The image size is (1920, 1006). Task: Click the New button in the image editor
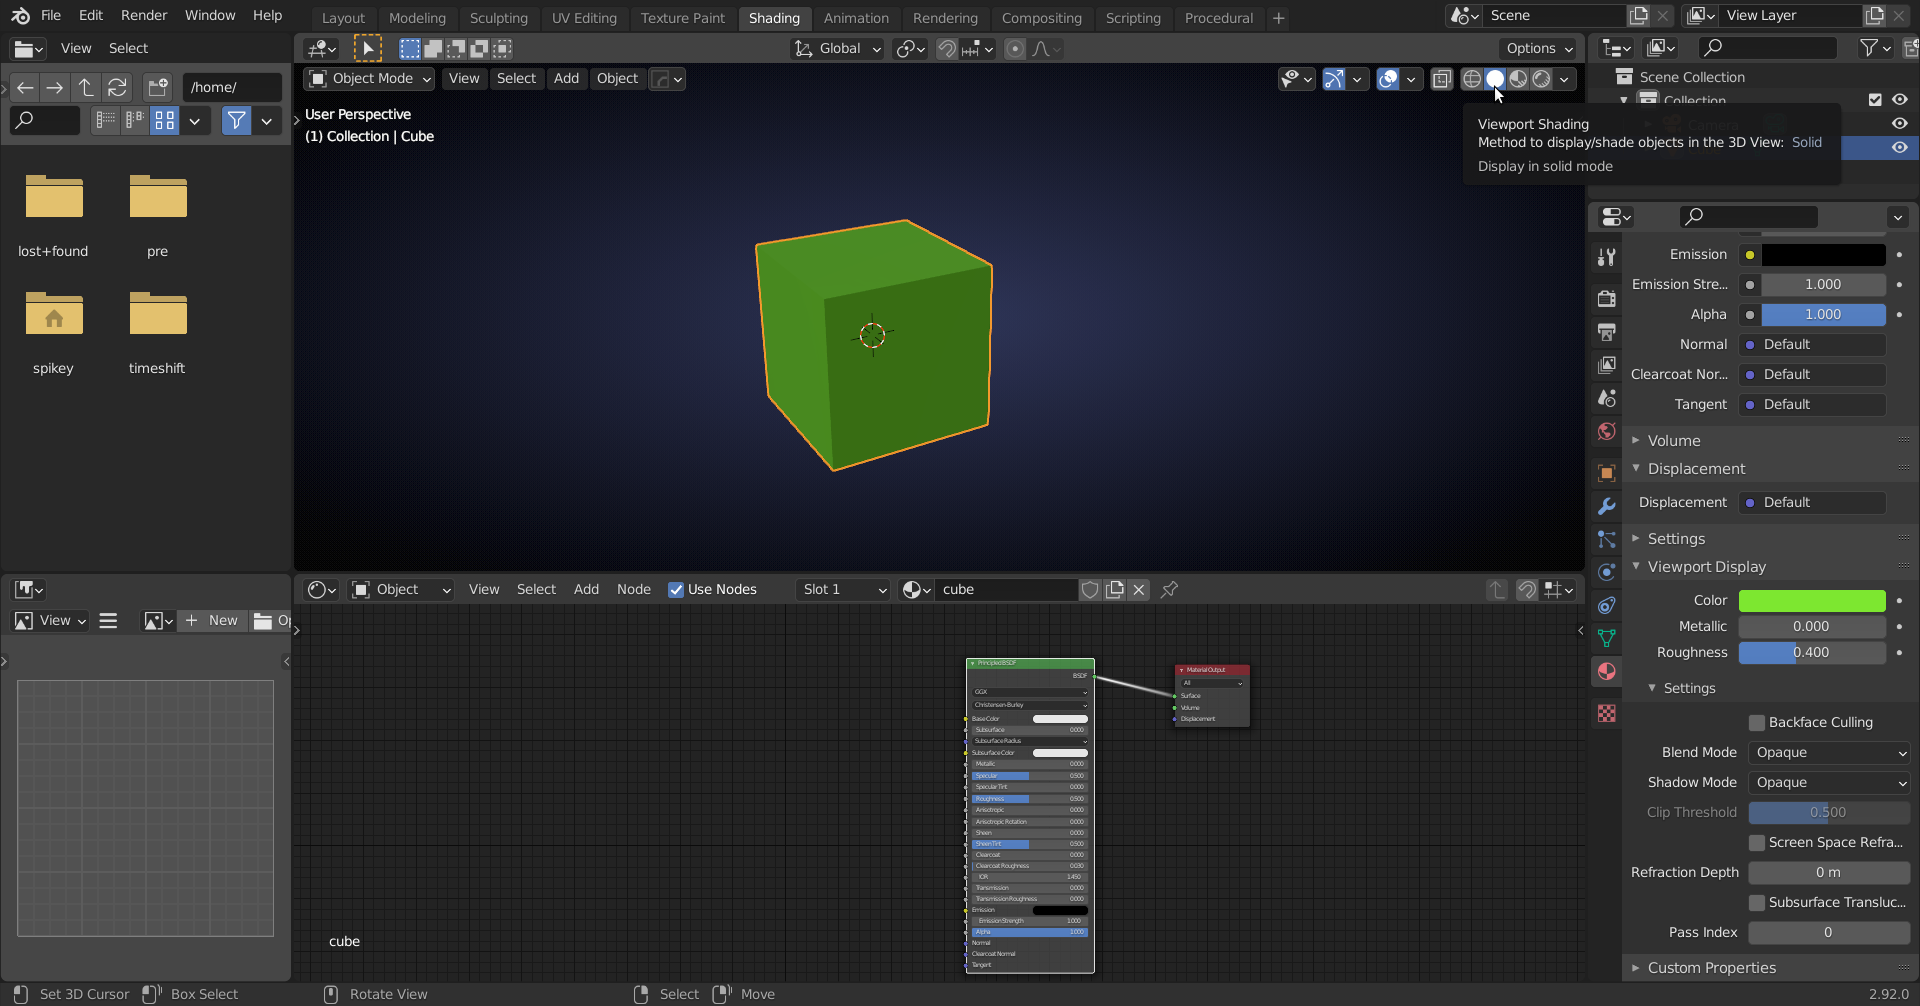pyautogui.click(x=212, y=620)
